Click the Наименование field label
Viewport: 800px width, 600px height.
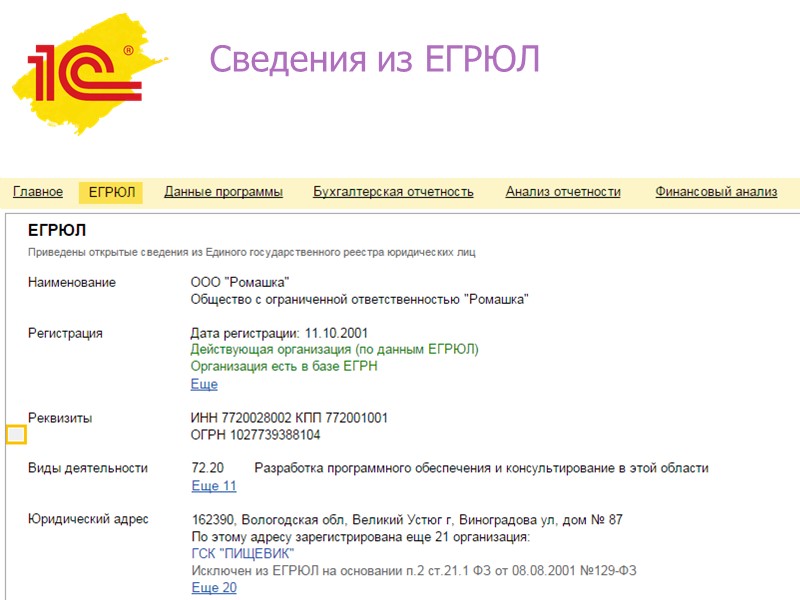pyautogui.click(x=72, y=282)
